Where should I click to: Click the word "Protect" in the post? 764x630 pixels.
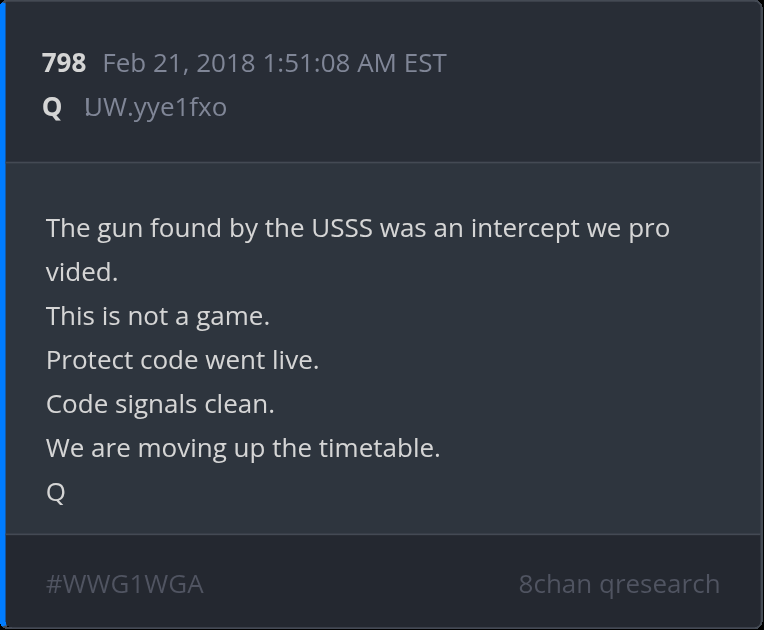(87, 360)
